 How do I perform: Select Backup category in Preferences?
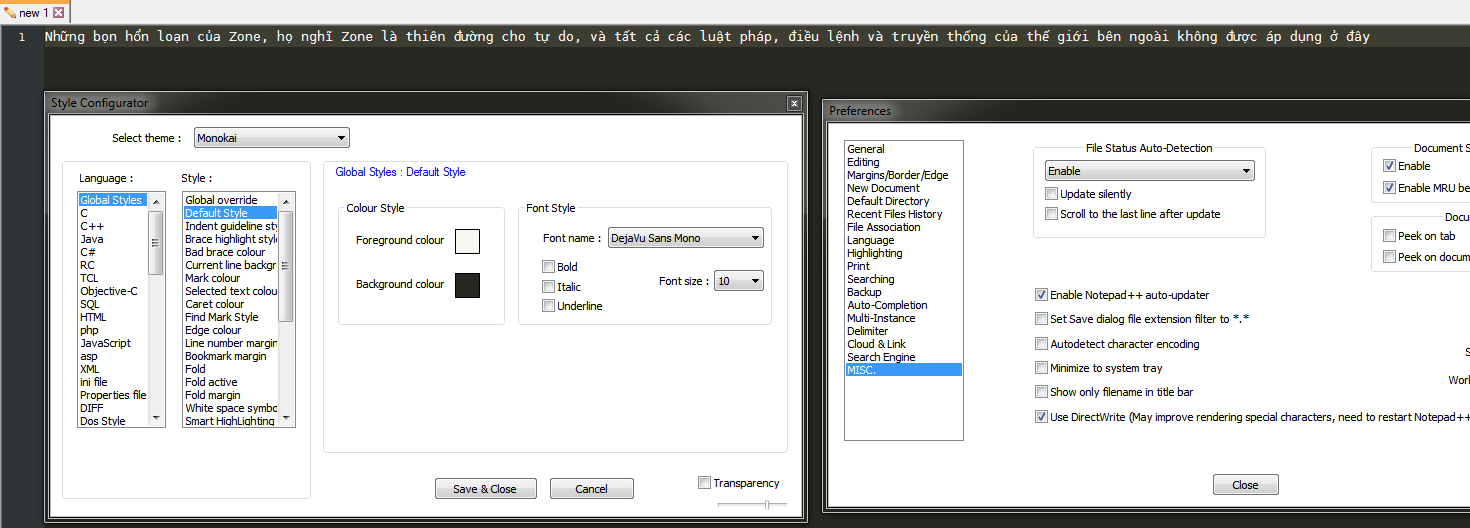click(864, 292)
